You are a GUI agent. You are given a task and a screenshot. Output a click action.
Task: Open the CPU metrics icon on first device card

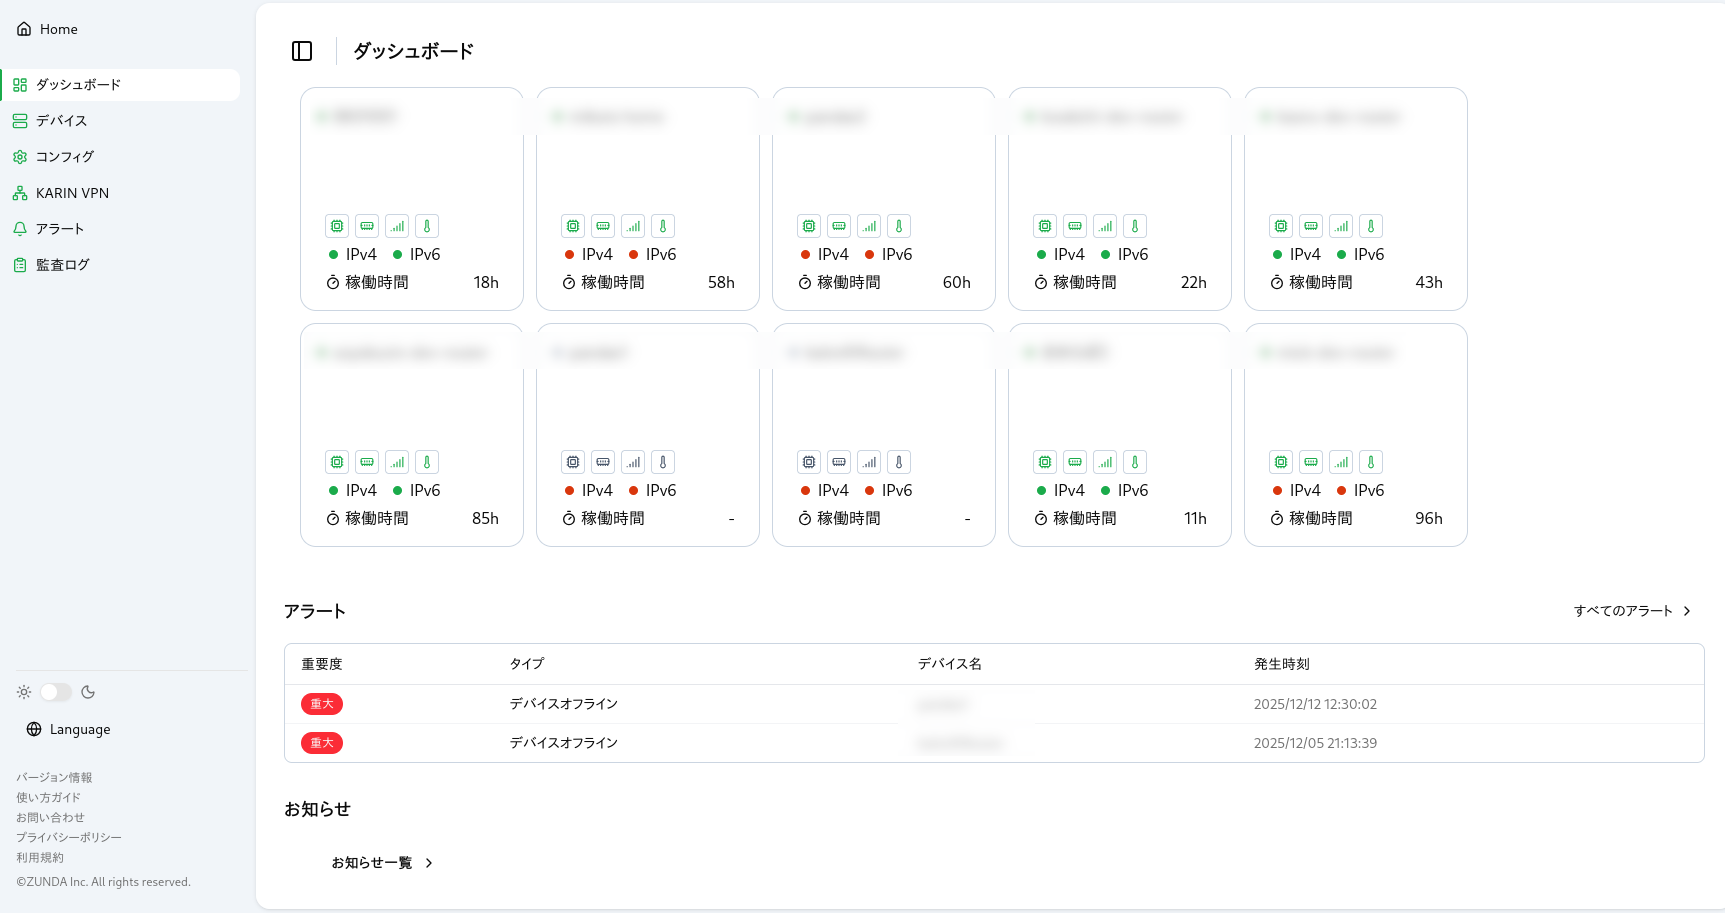(x=337, y=226)
